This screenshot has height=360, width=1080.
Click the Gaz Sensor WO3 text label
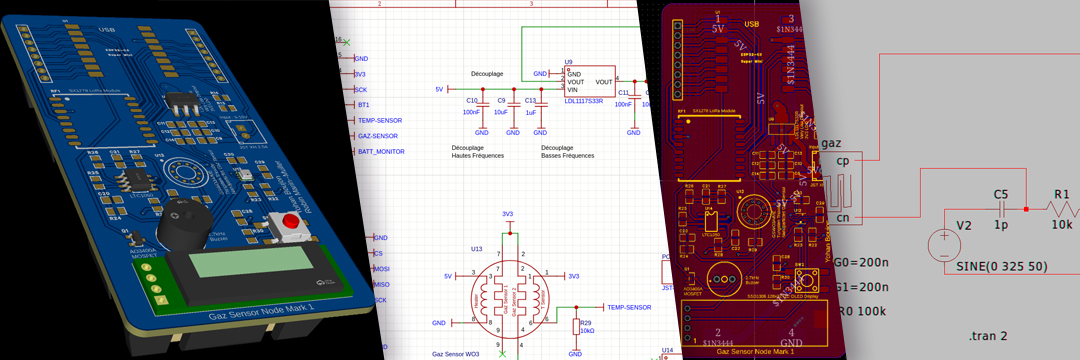pos(455,354)
